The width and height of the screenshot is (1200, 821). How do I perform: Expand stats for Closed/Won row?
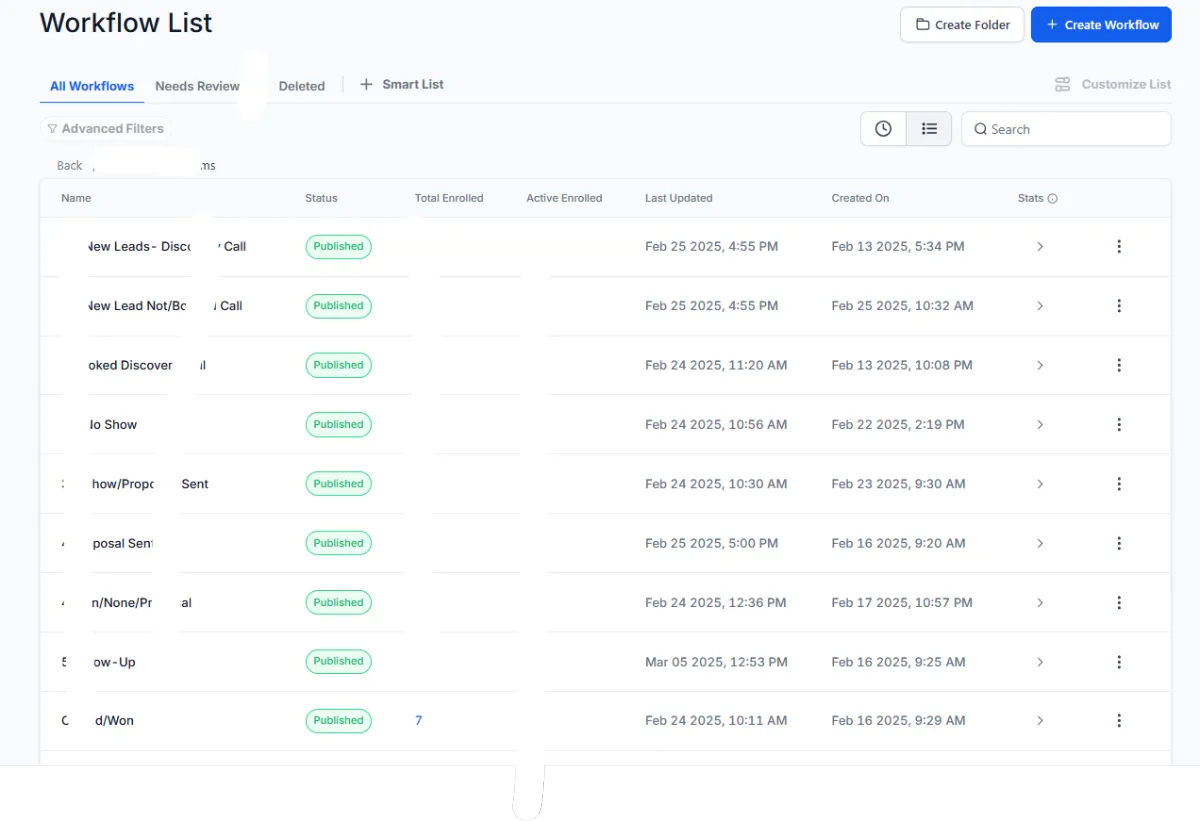[x=1040, y=720]
